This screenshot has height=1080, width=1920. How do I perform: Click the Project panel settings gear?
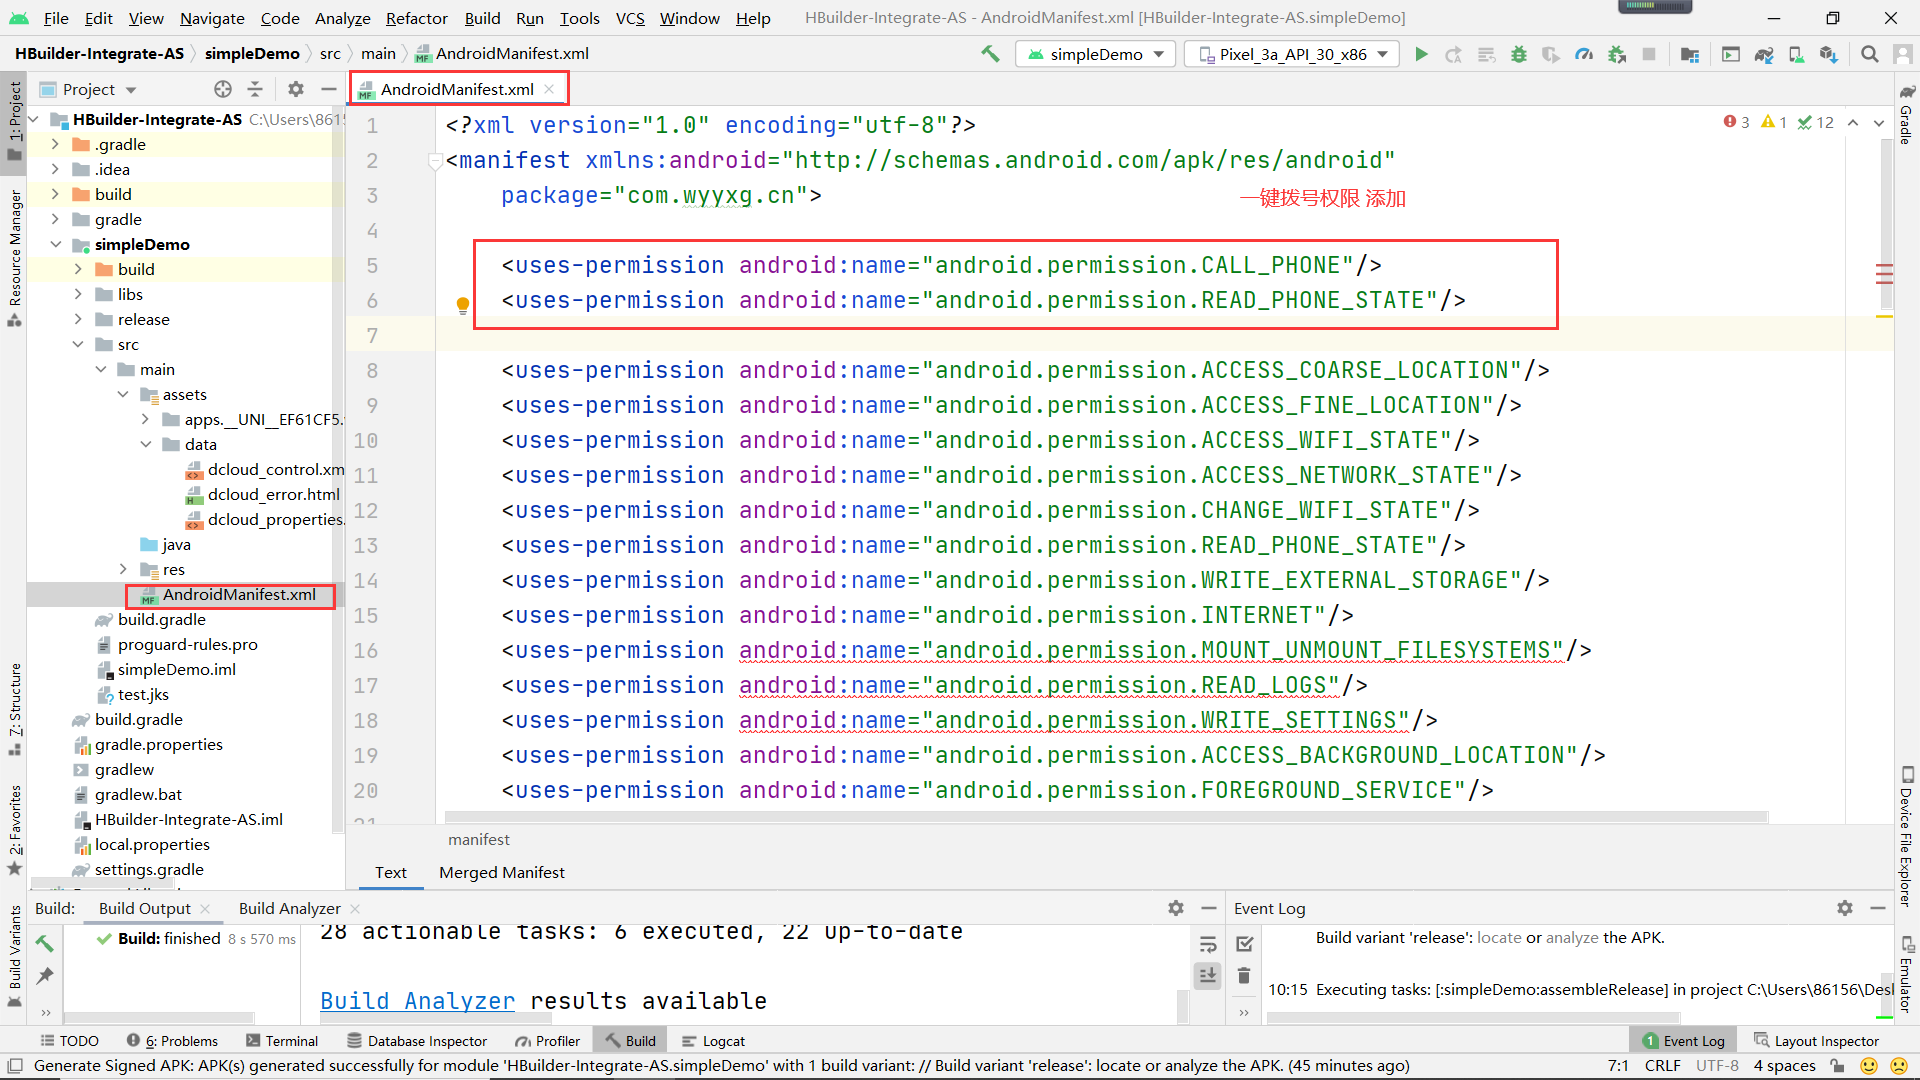295,89
